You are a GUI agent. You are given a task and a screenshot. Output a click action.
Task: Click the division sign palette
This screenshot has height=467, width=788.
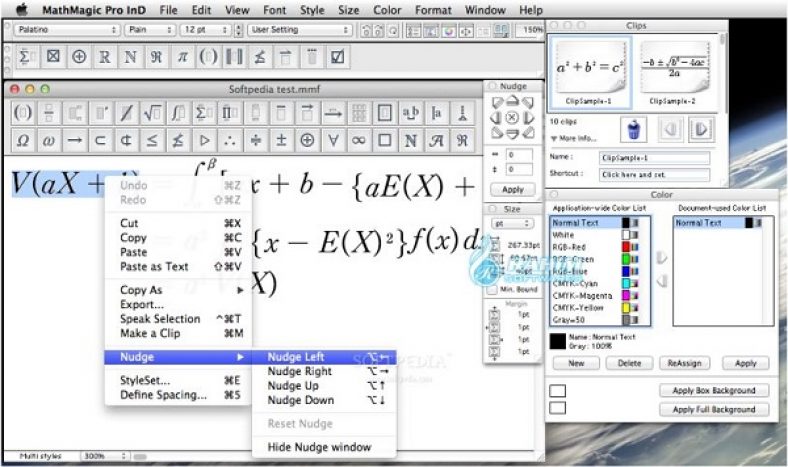click(255, 140)
